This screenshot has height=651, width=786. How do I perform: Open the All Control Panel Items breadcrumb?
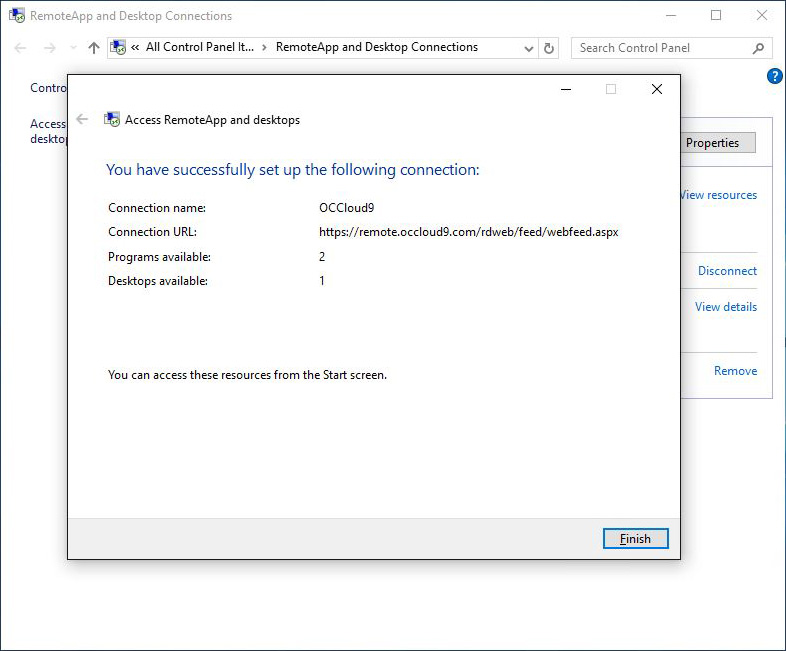[200, 47]
